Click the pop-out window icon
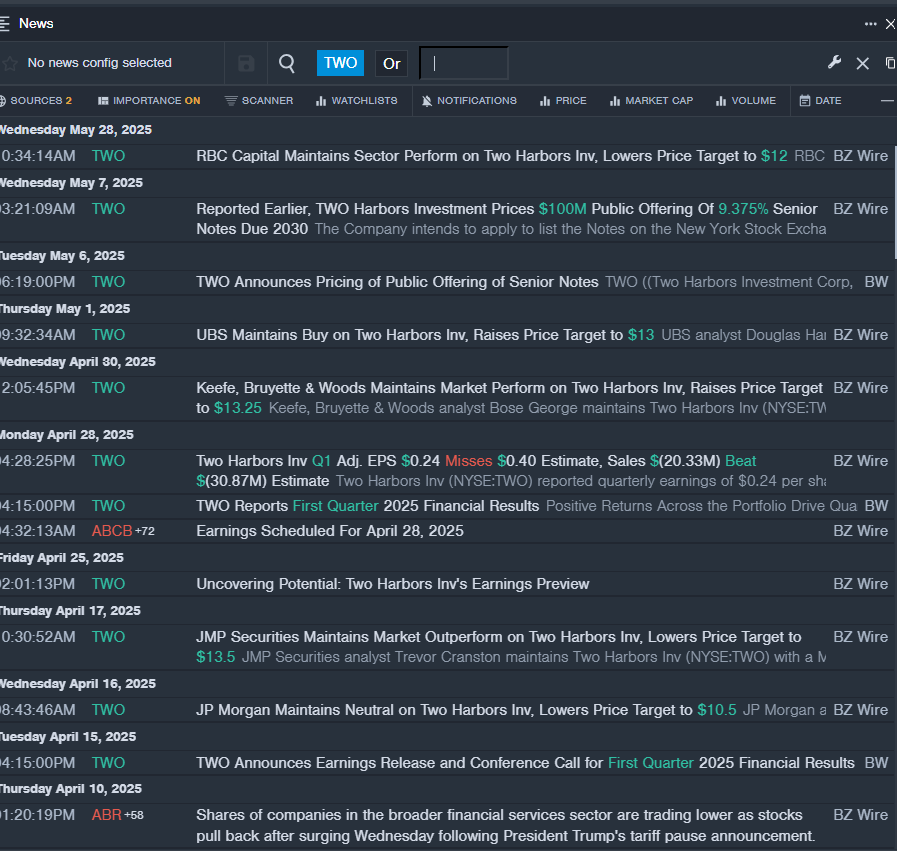 tap(890, 63)
